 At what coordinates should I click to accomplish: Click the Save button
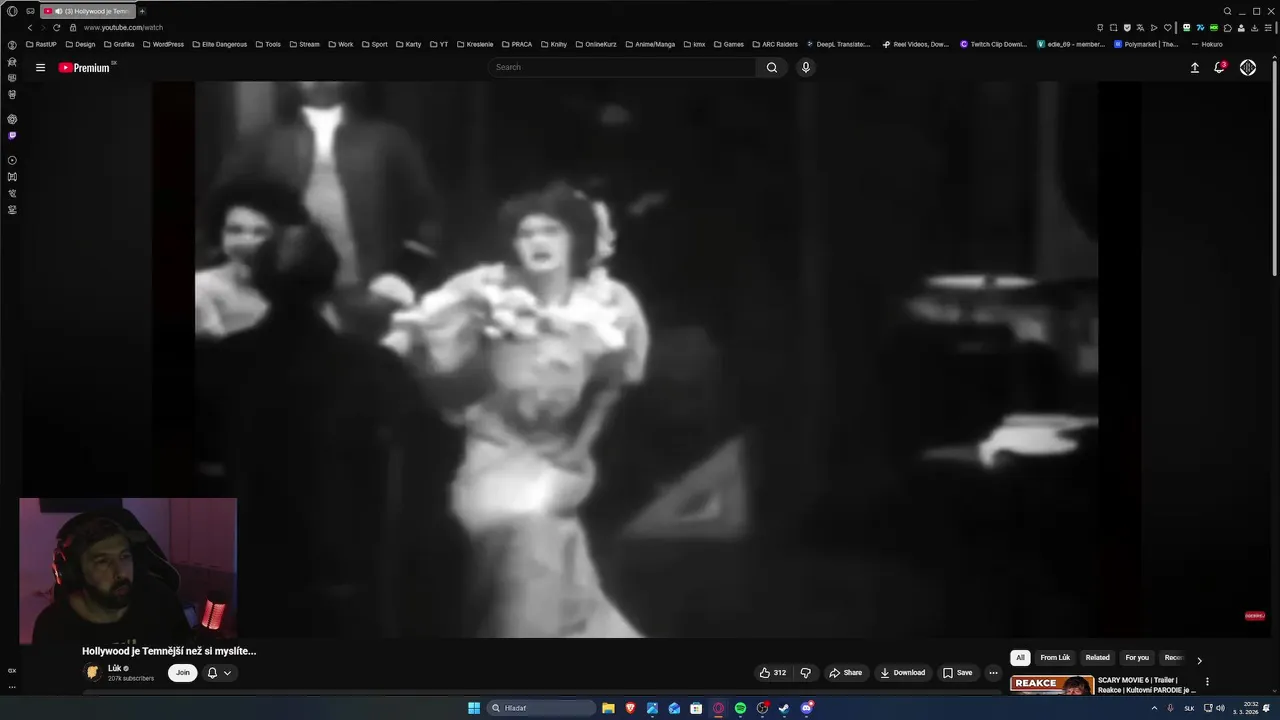pyautogui.click(x=957, y=673)
